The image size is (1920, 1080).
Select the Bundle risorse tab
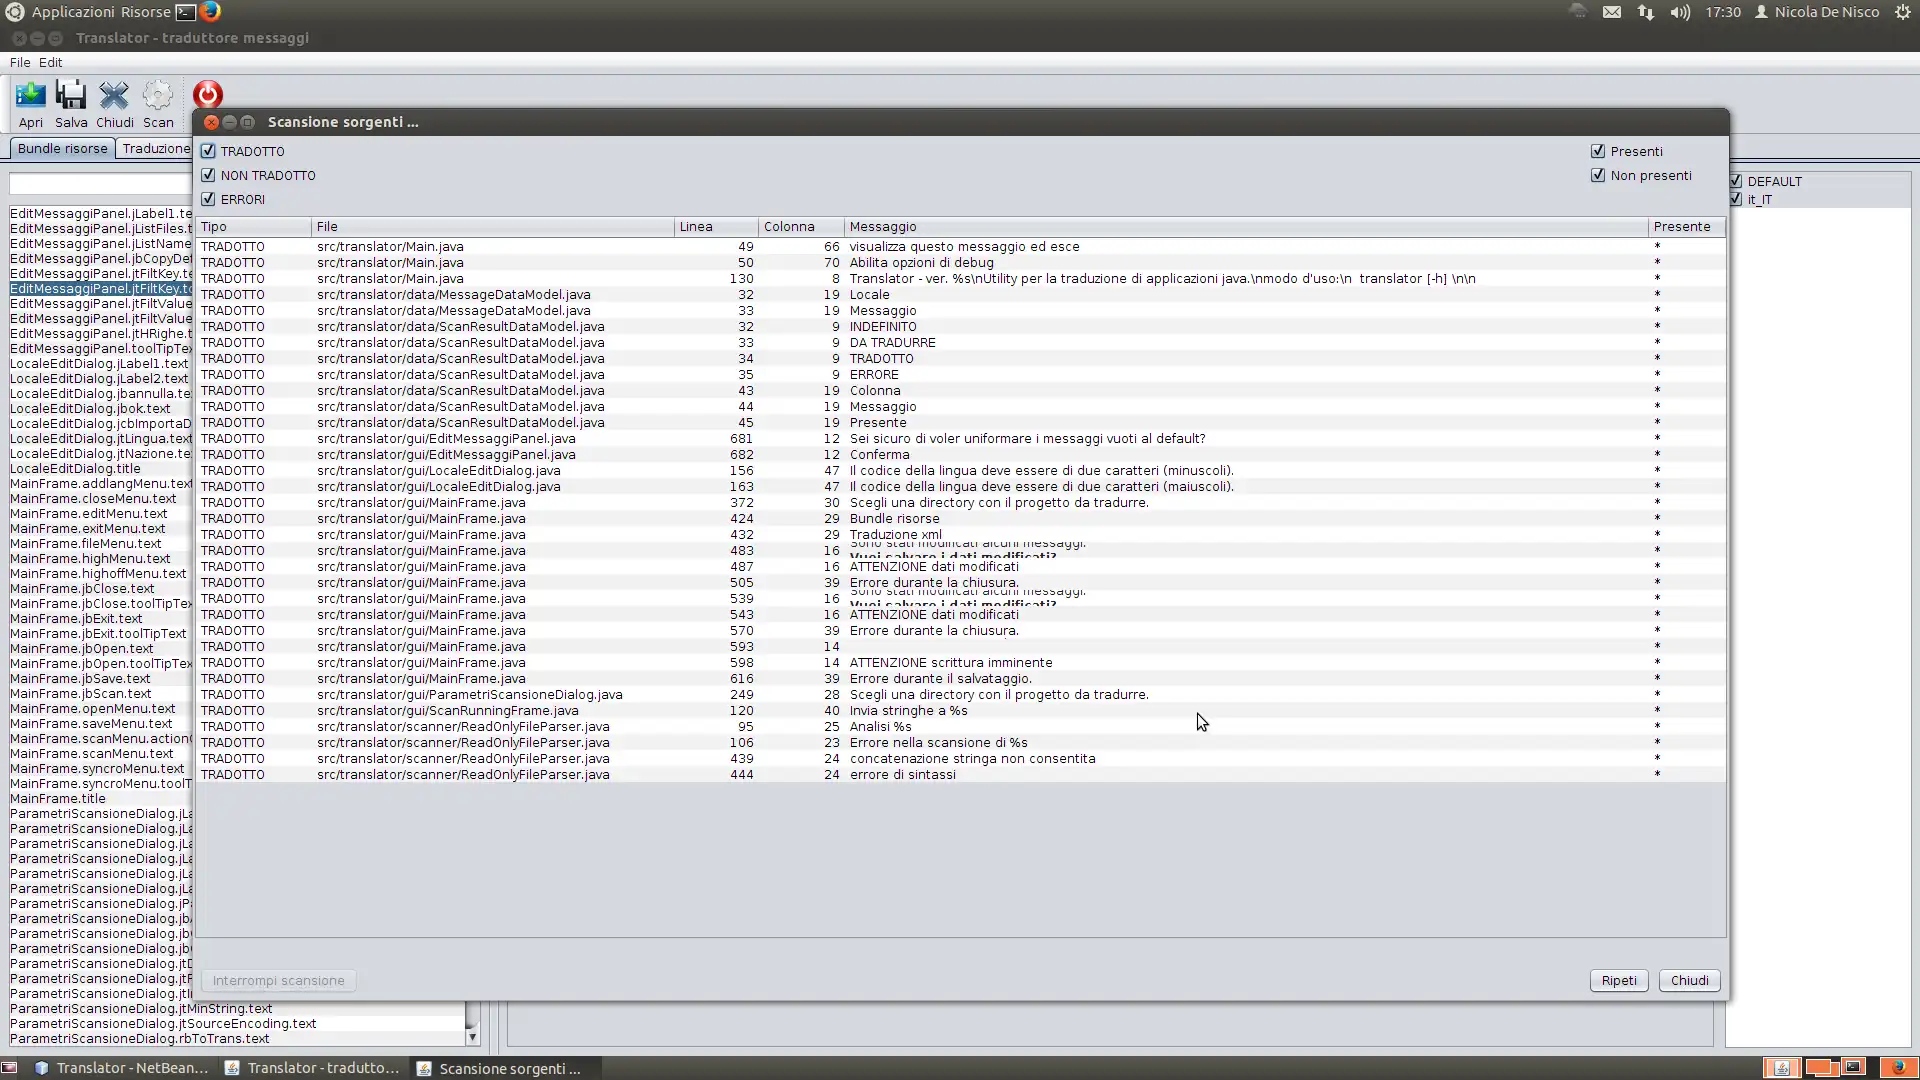[x=61, y=148]
